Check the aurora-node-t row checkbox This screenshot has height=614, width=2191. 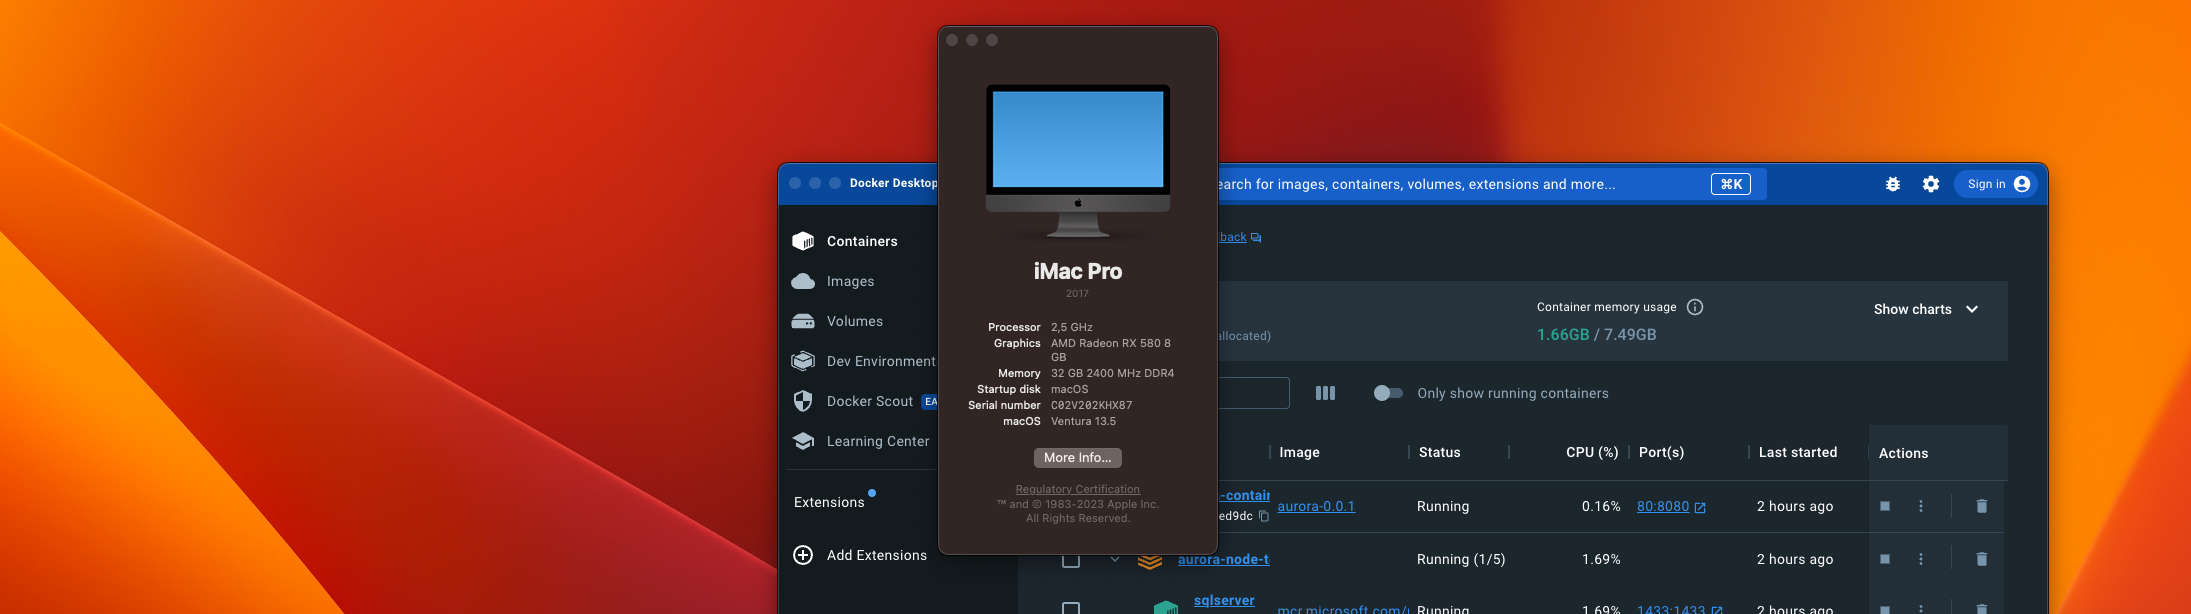coord(1071,559)
